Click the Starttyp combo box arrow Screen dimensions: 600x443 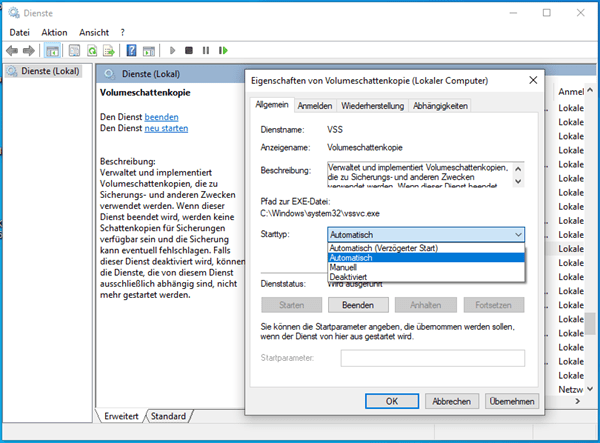tap(518, 235)
